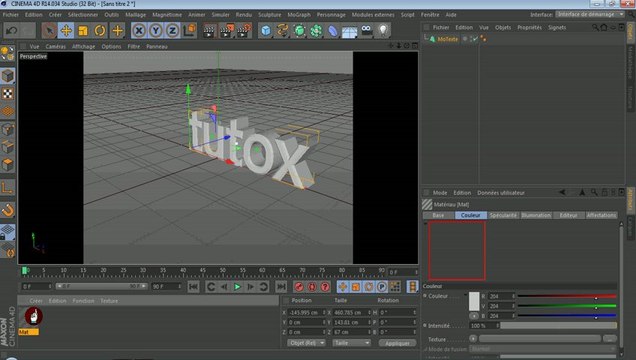Adjust the blue B color slider

point(567,316)
